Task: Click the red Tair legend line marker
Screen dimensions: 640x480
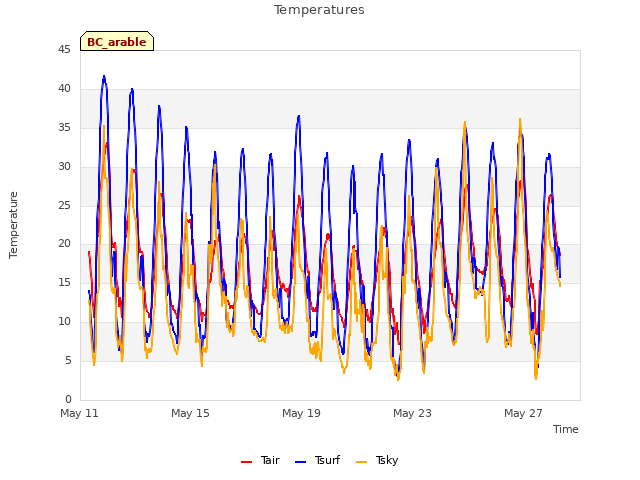Action: (247, 462)
